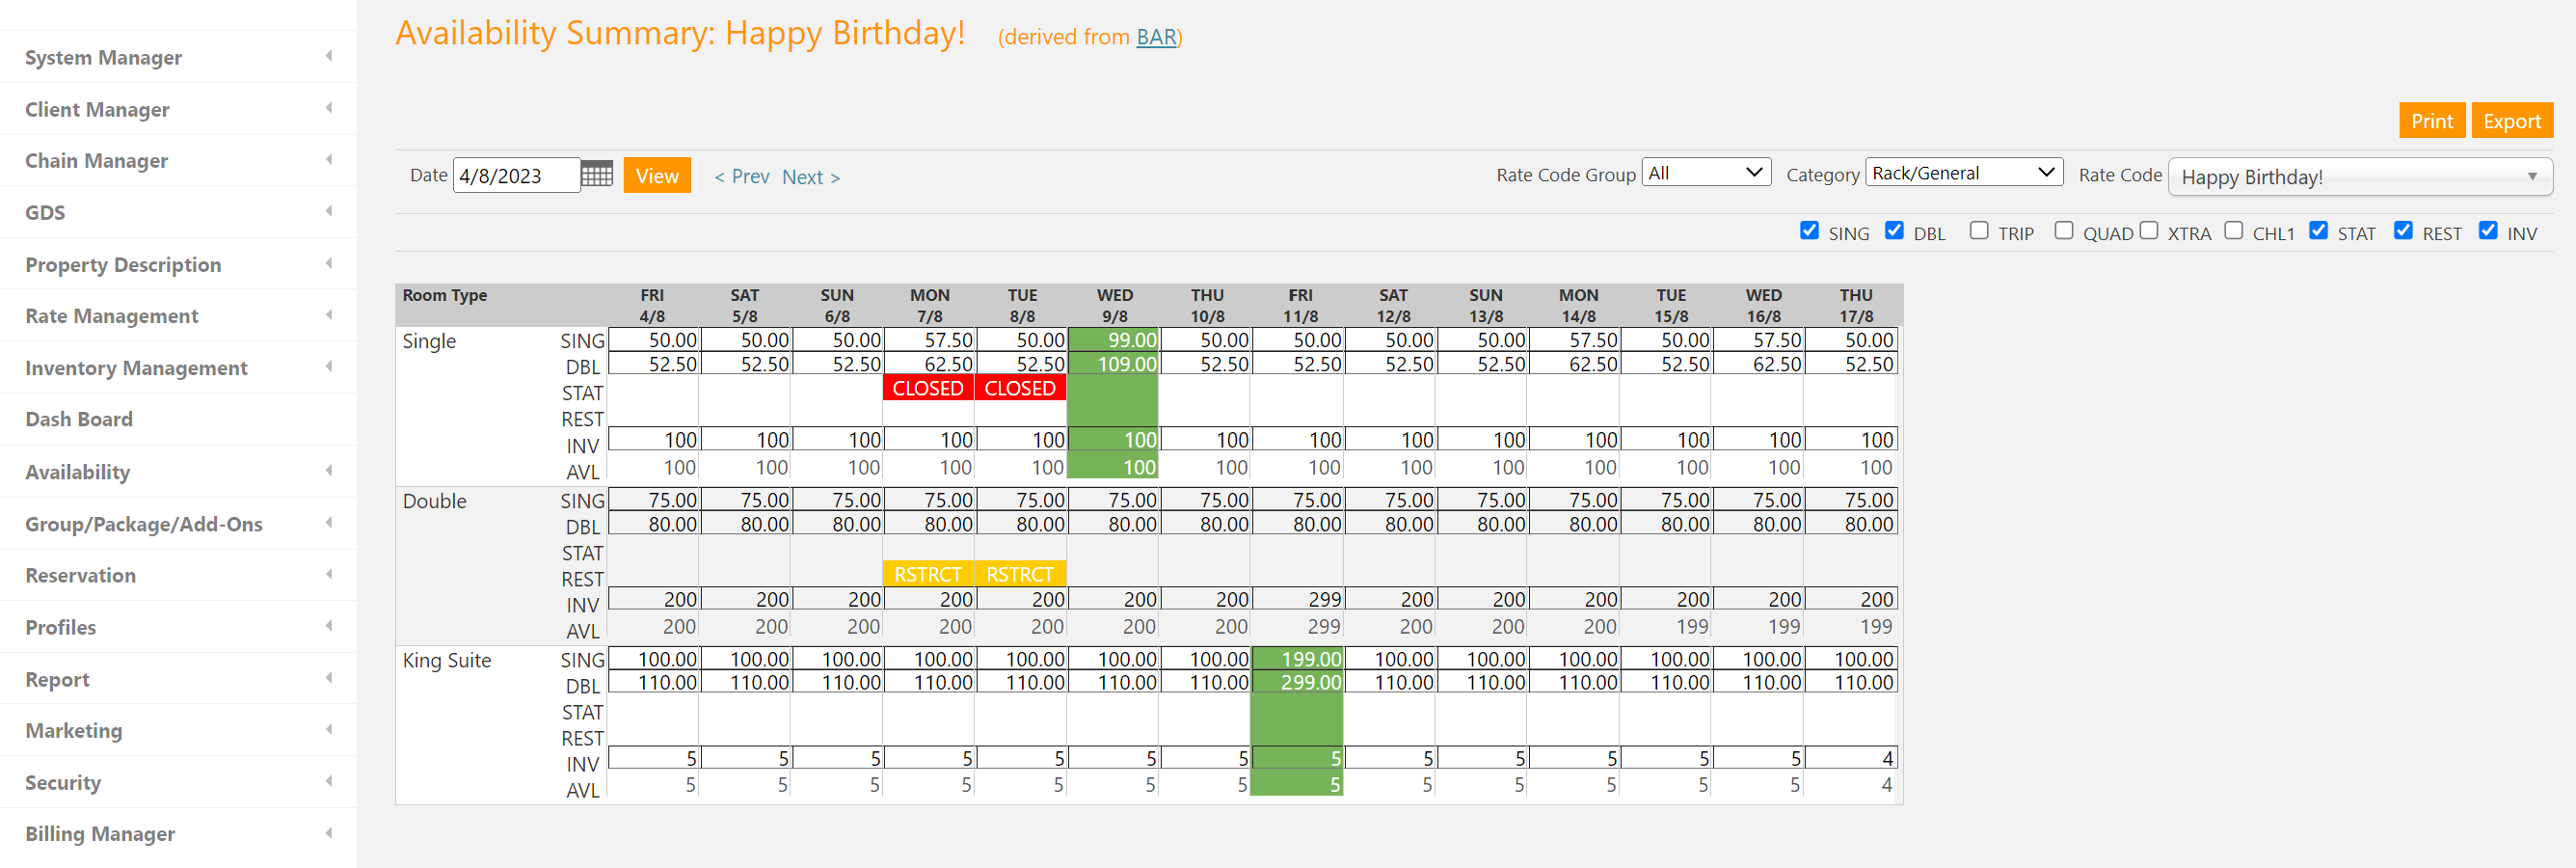Enable the TRIP checkbox
This screenshot has width=2576, height=868.
coord(1978,231)
